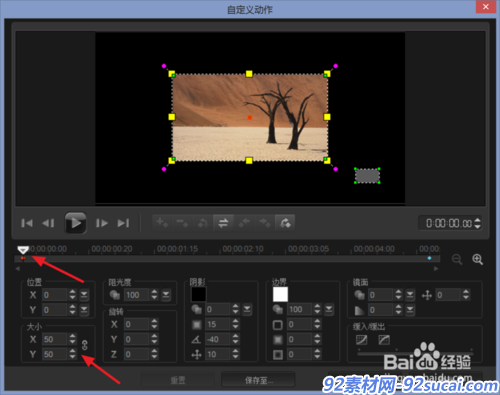
Task: Click the Save to (保存至...) button
Action: [258, 380]
